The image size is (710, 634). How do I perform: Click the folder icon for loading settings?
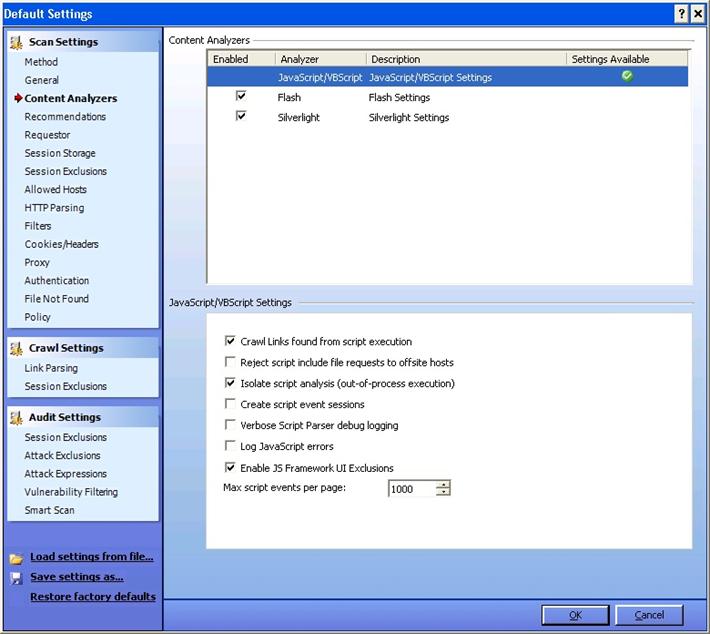[x=16, y=558]
